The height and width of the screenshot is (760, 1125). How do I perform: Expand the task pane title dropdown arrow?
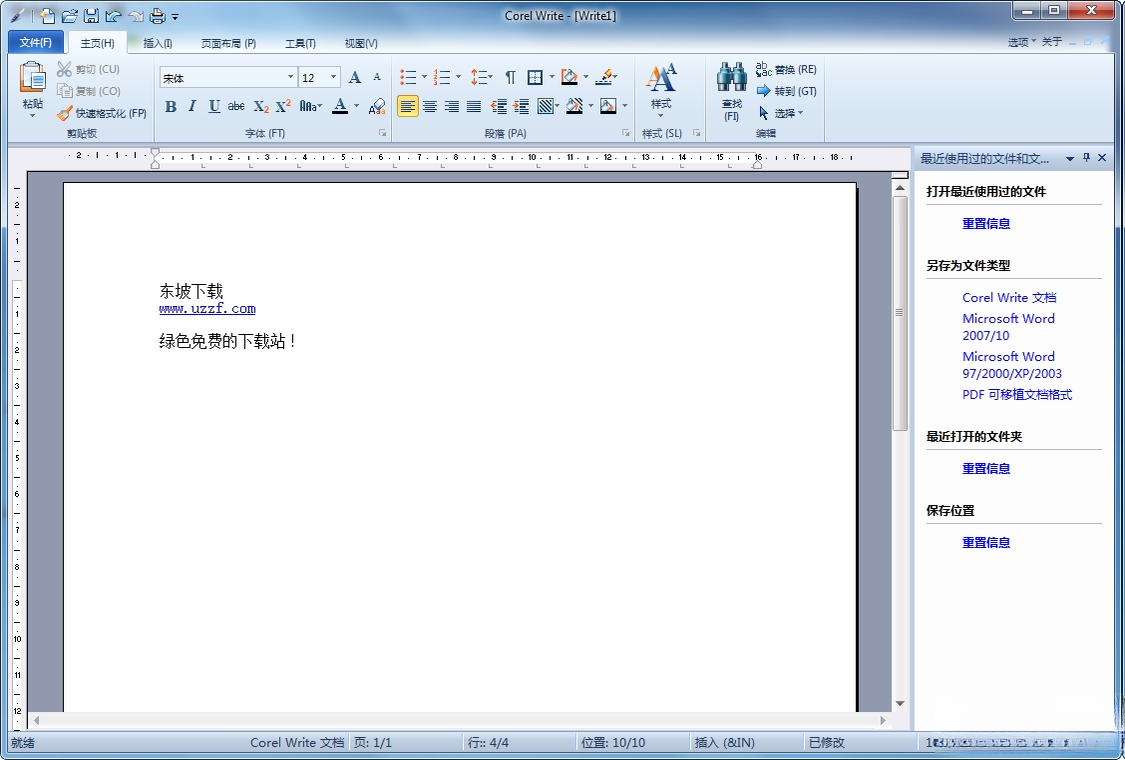pyautogui.click(x=1070, y=159)
